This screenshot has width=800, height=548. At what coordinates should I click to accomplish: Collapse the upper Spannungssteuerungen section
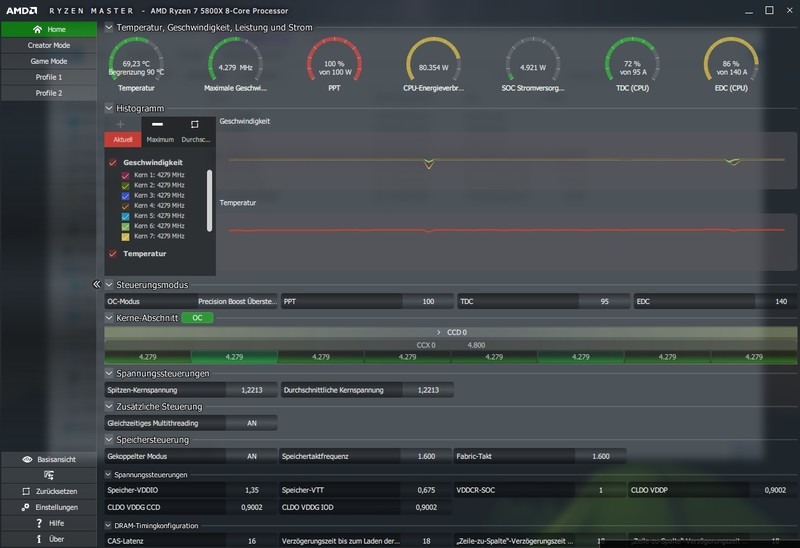point(109,373)
